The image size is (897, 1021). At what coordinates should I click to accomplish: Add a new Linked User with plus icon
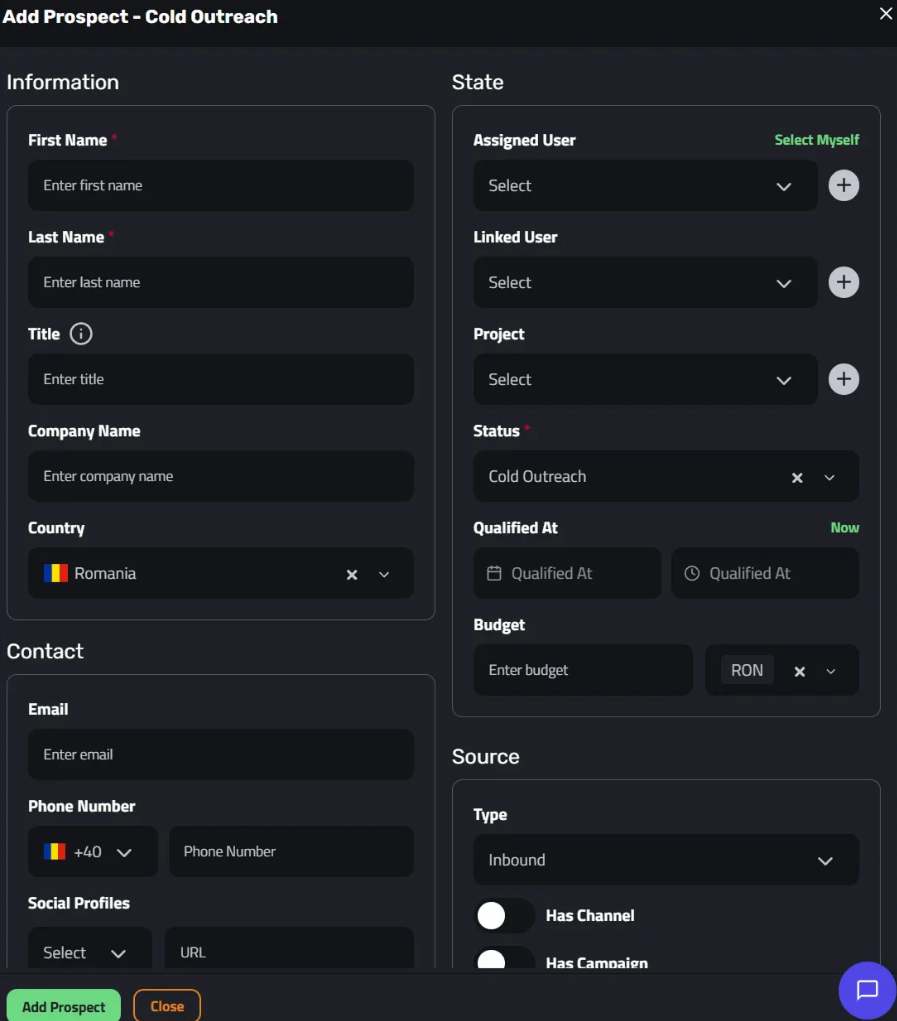(844, 283)
